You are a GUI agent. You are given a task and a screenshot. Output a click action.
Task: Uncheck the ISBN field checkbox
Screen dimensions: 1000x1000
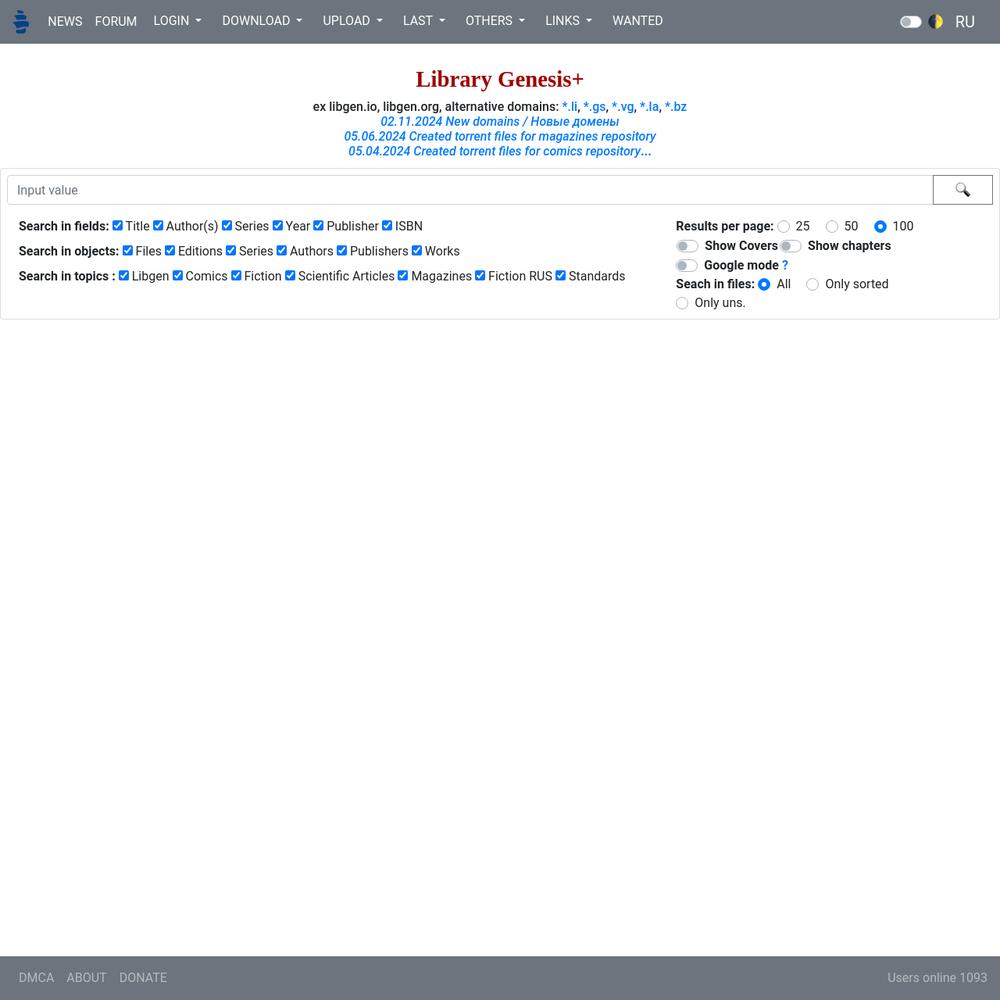(387, 226)
